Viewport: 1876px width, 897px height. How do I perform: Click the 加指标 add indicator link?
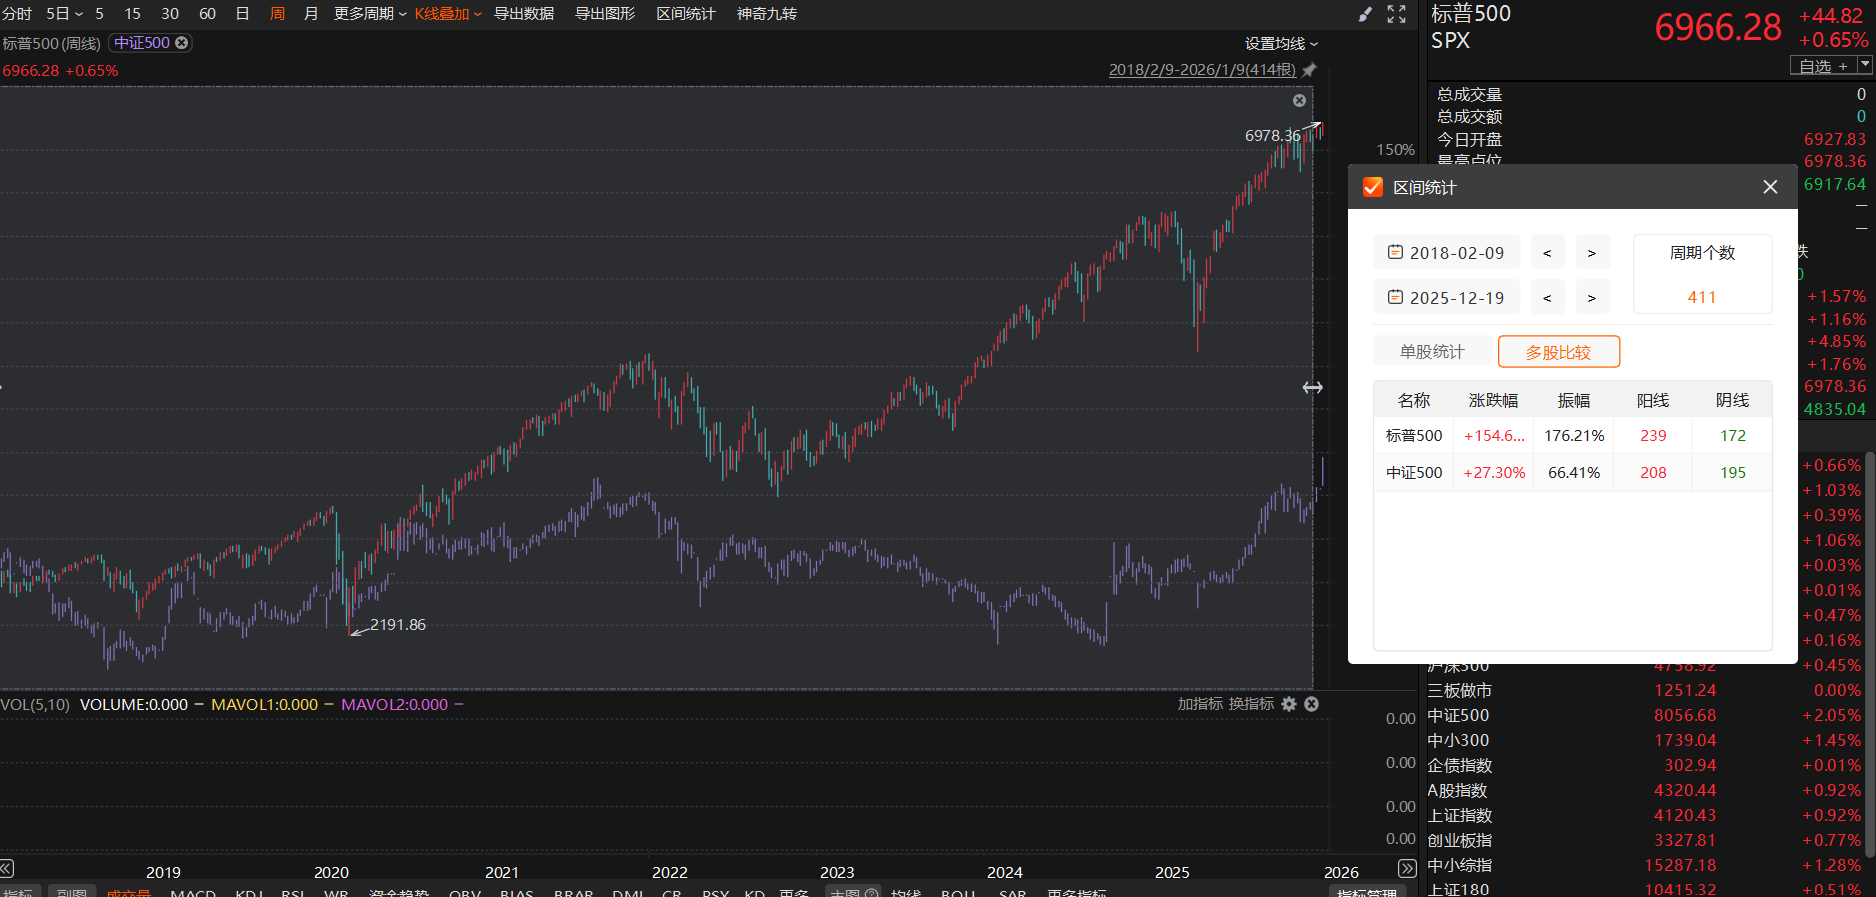pyautogui.click(x=1200, y=704)
